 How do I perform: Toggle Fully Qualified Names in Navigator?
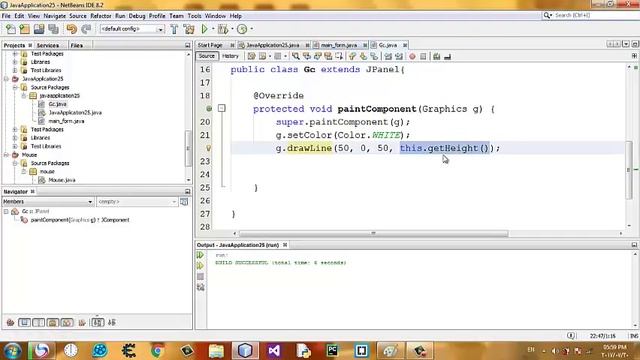click(x=82, y=322)
